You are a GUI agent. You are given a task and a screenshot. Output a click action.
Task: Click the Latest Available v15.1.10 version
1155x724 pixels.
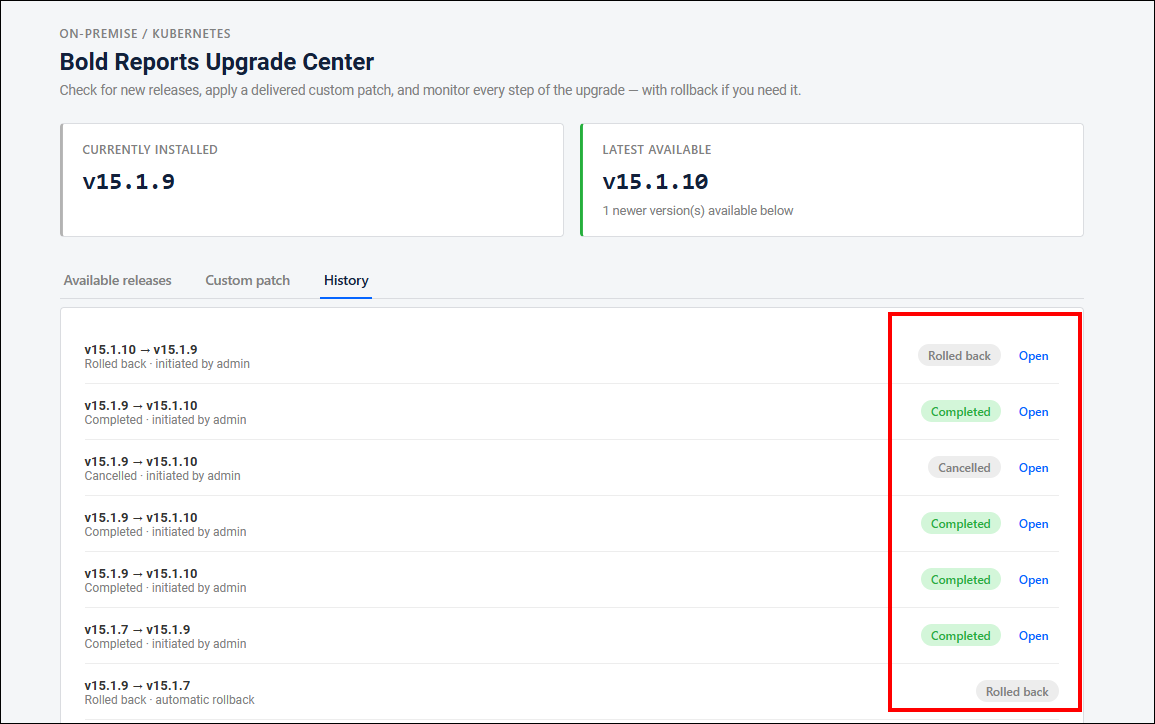pyautogui.click(x=656, y=181)
